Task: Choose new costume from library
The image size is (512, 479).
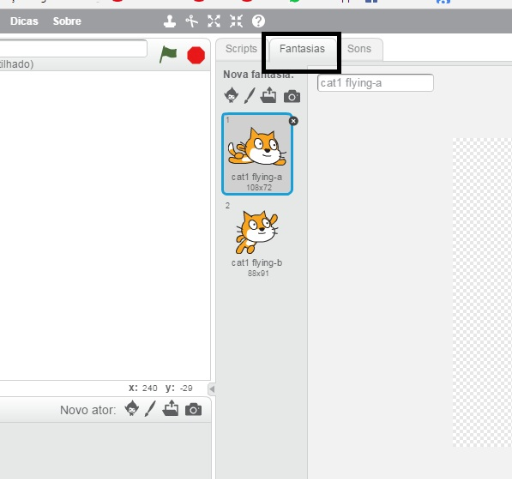Action: point(231,95)
